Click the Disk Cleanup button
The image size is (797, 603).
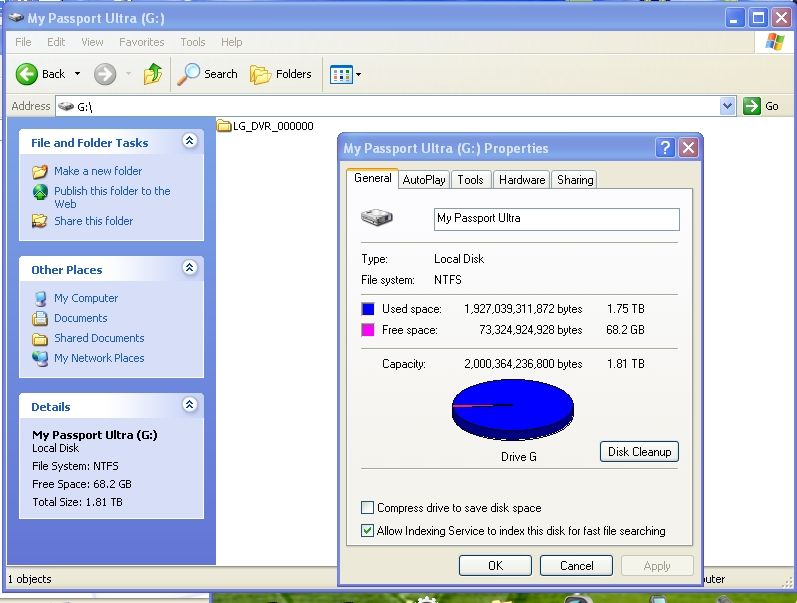(639, 451)
